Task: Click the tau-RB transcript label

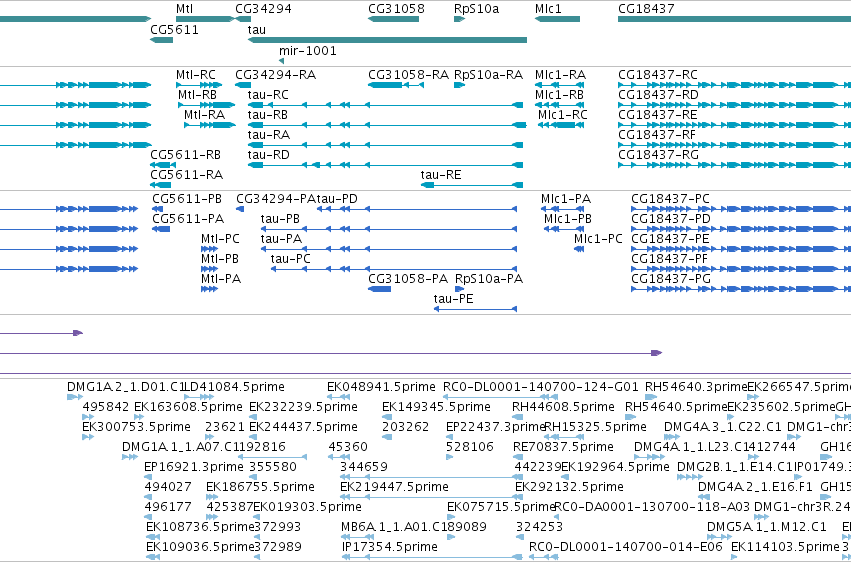Action: pyautogui.click(x=268, y=115)
